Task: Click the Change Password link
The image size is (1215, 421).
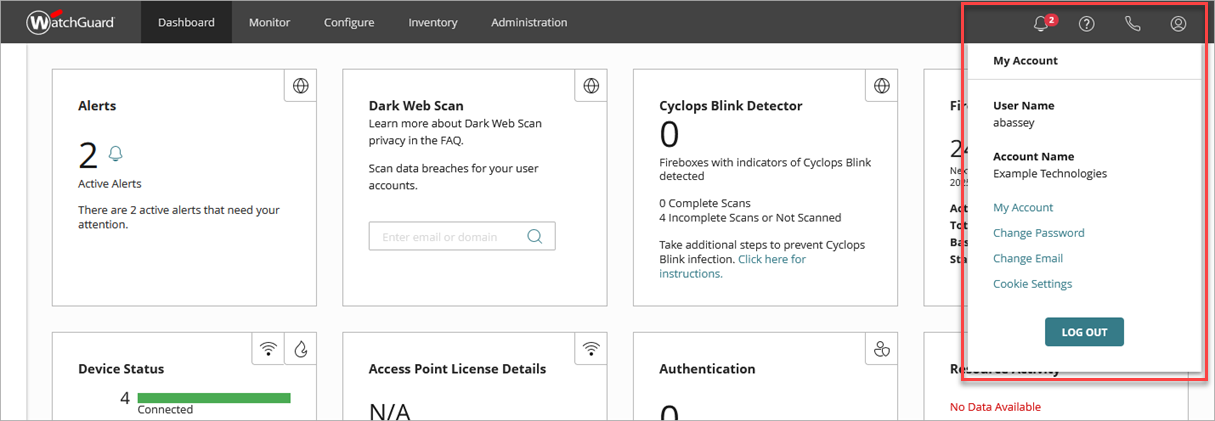Action: pos(1038,233)
